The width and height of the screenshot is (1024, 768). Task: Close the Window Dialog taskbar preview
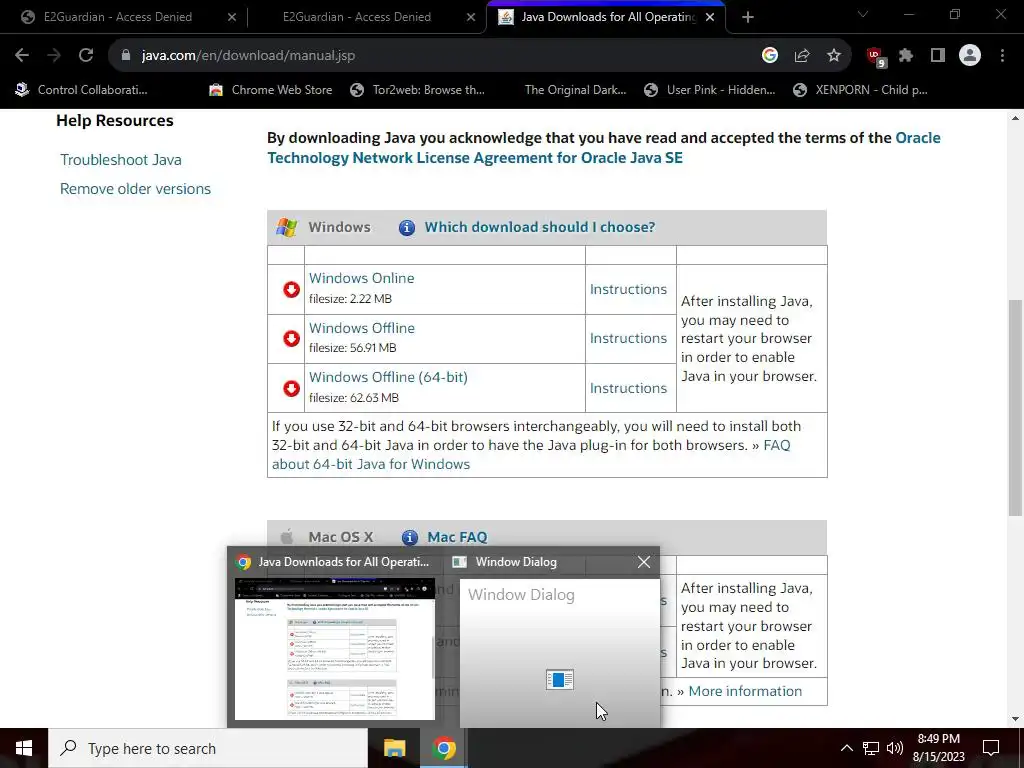tap(644, 562)
